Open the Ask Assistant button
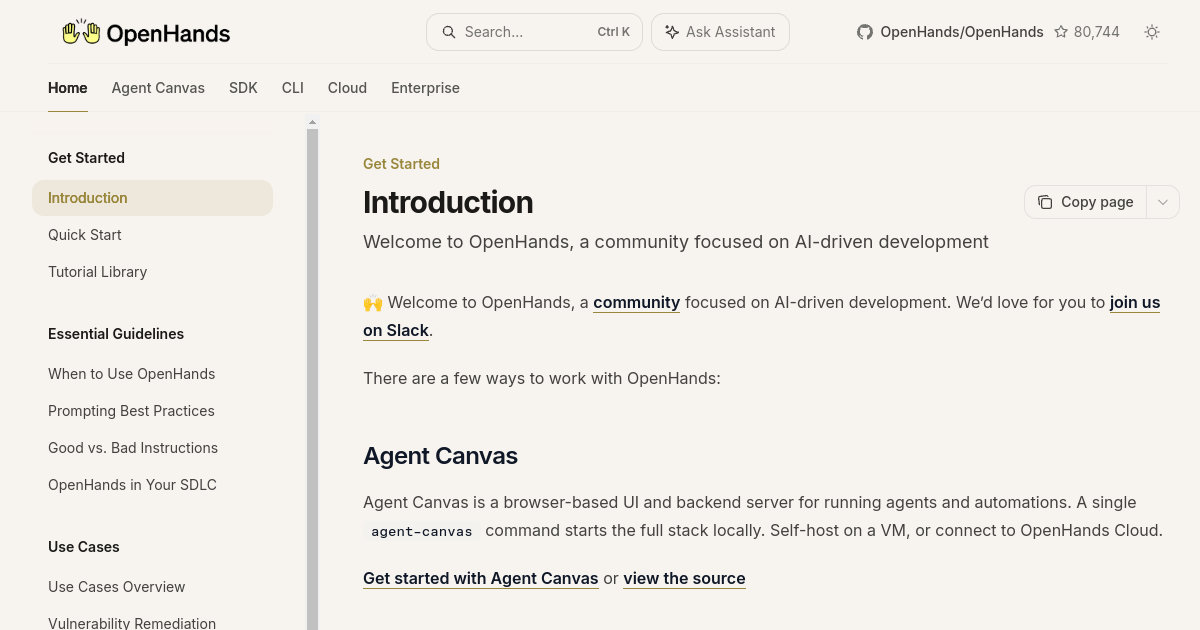1200x630 pixels. tap(720, 32)
